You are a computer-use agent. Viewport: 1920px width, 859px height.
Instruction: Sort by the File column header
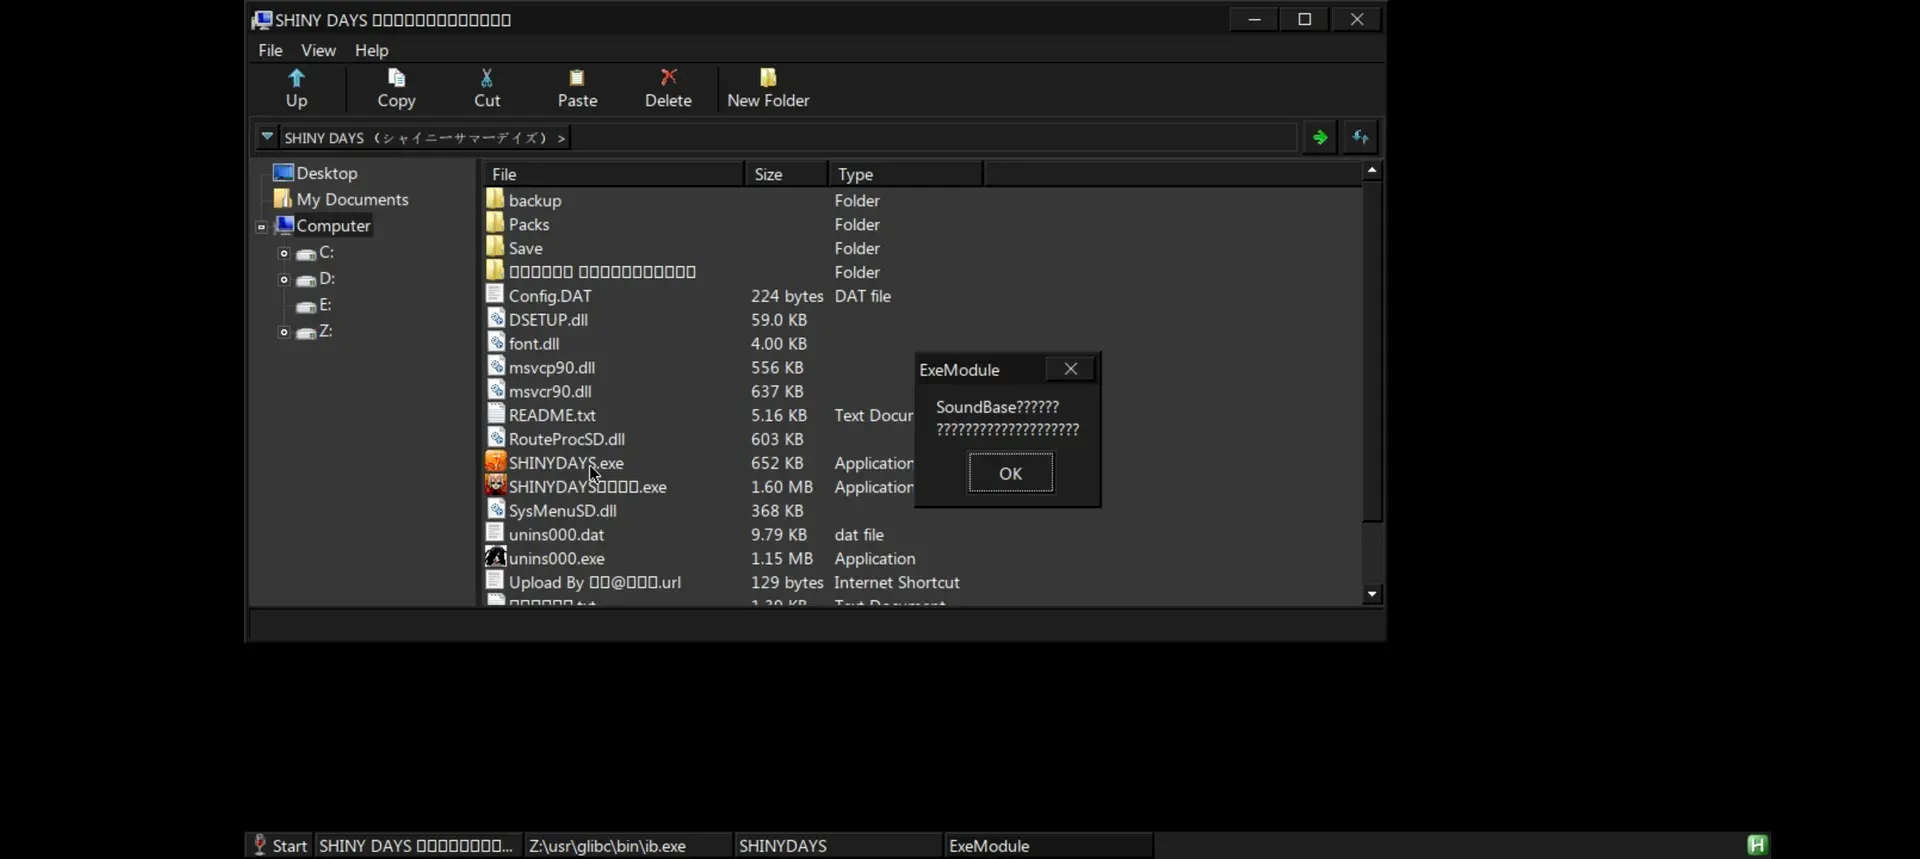coord(614,174)
